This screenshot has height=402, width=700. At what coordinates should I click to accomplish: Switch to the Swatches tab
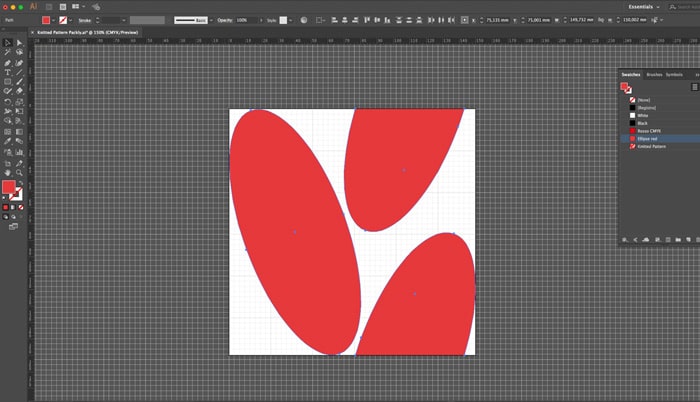[x=631, y=75]
